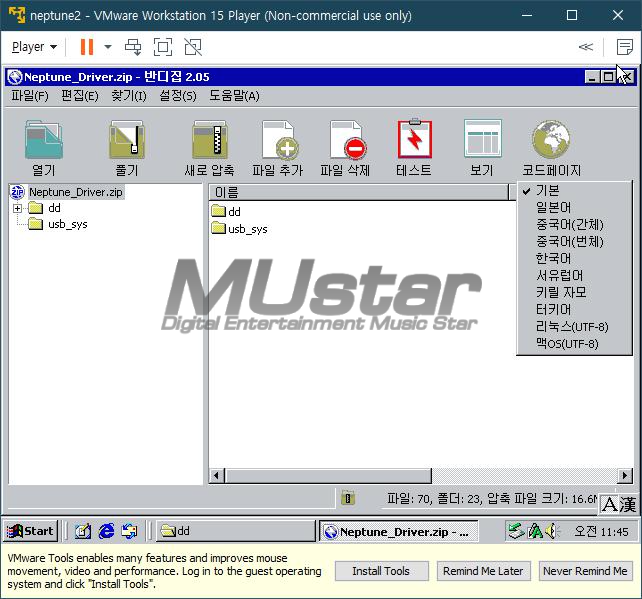Run the 테스트 (Test) archive tool
642x599 pixels.
414,139
